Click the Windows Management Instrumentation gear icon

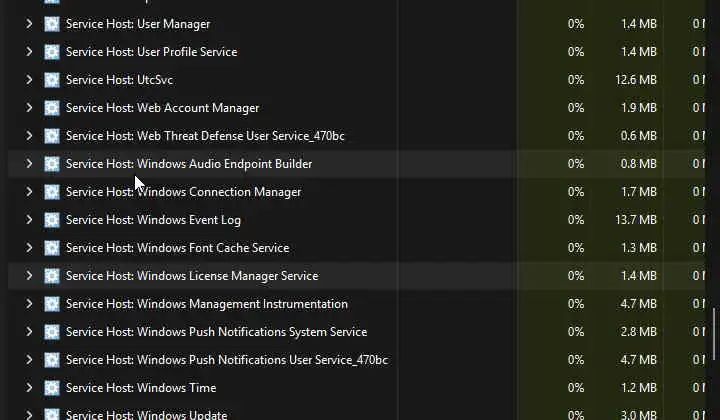click(52, 304)
